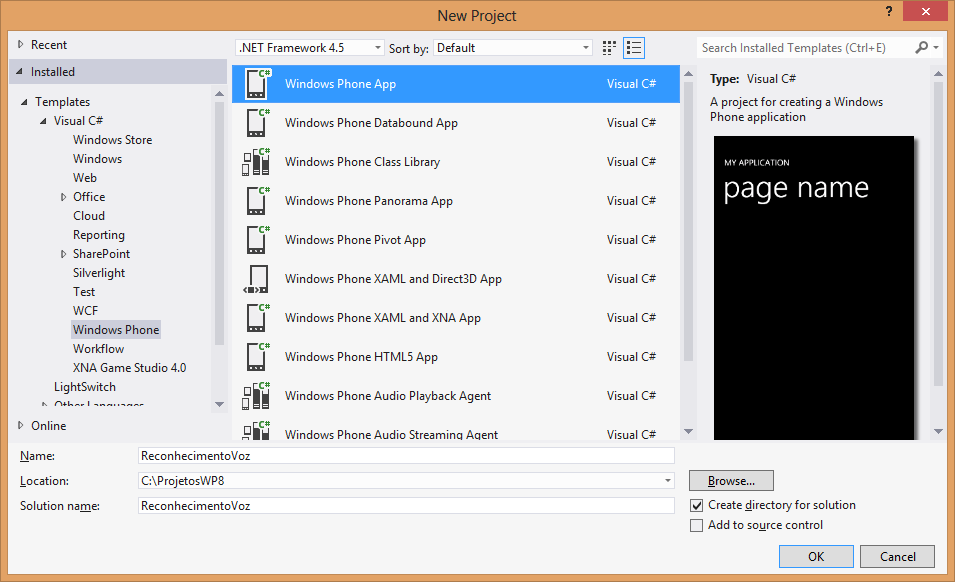This screenshot has width=955, height=582.
Task: Click the XAML and XNA App icon
Action: pyautogui.click(x=257, y=318)
